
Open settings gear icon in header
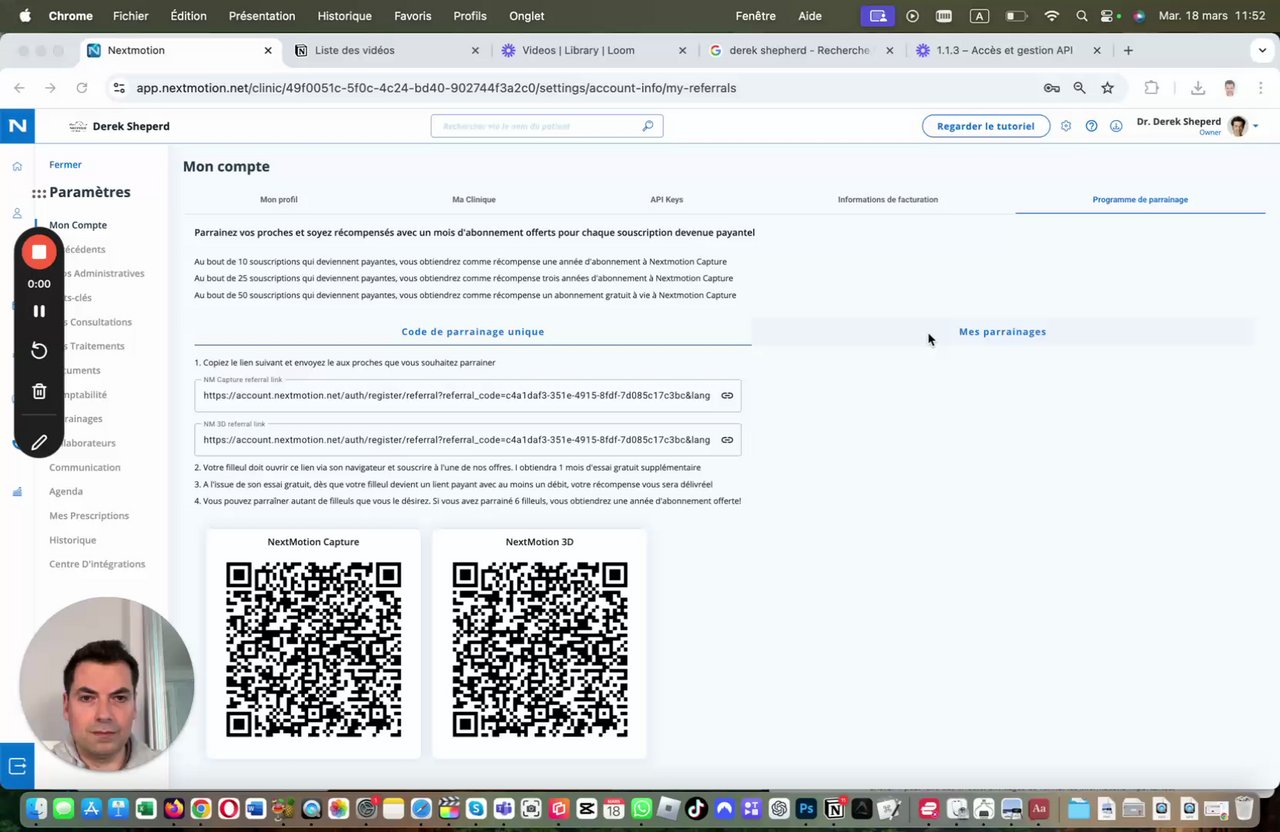coord(1066,126)
